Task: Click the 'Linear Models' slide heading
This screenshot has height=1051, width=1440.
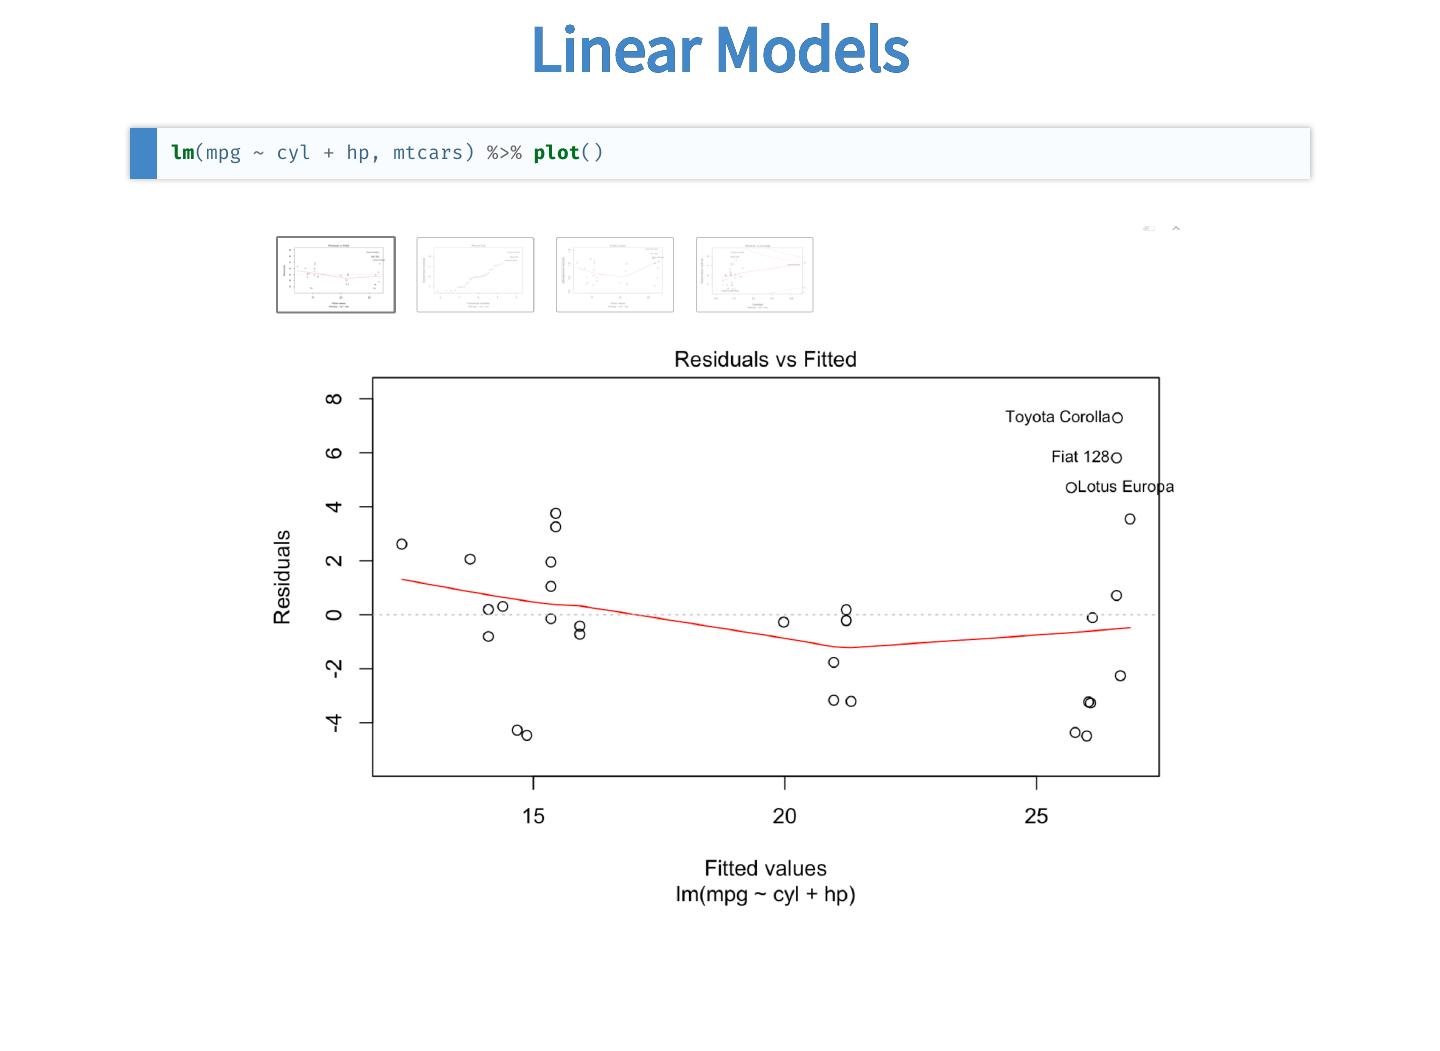Action: 720,50
